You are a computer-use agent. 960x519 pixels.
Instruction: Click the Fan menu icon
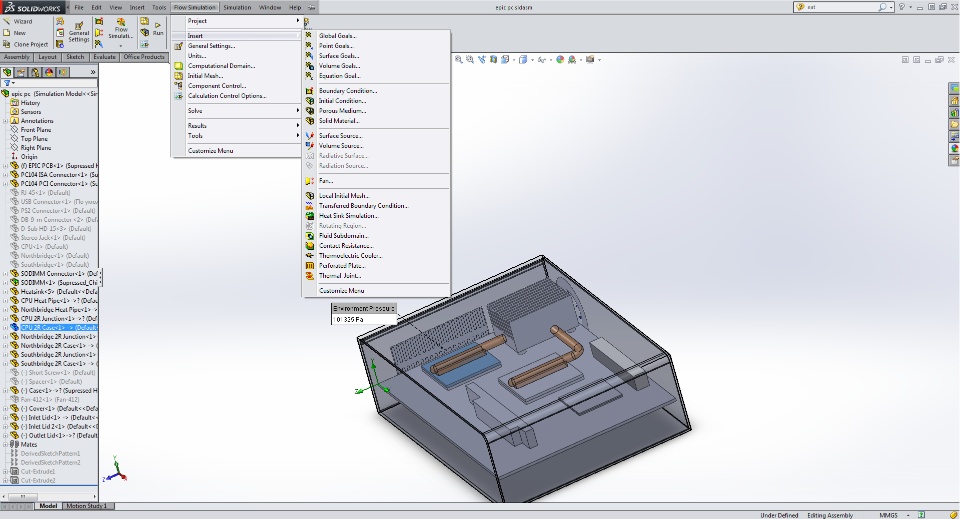[310, 181]
